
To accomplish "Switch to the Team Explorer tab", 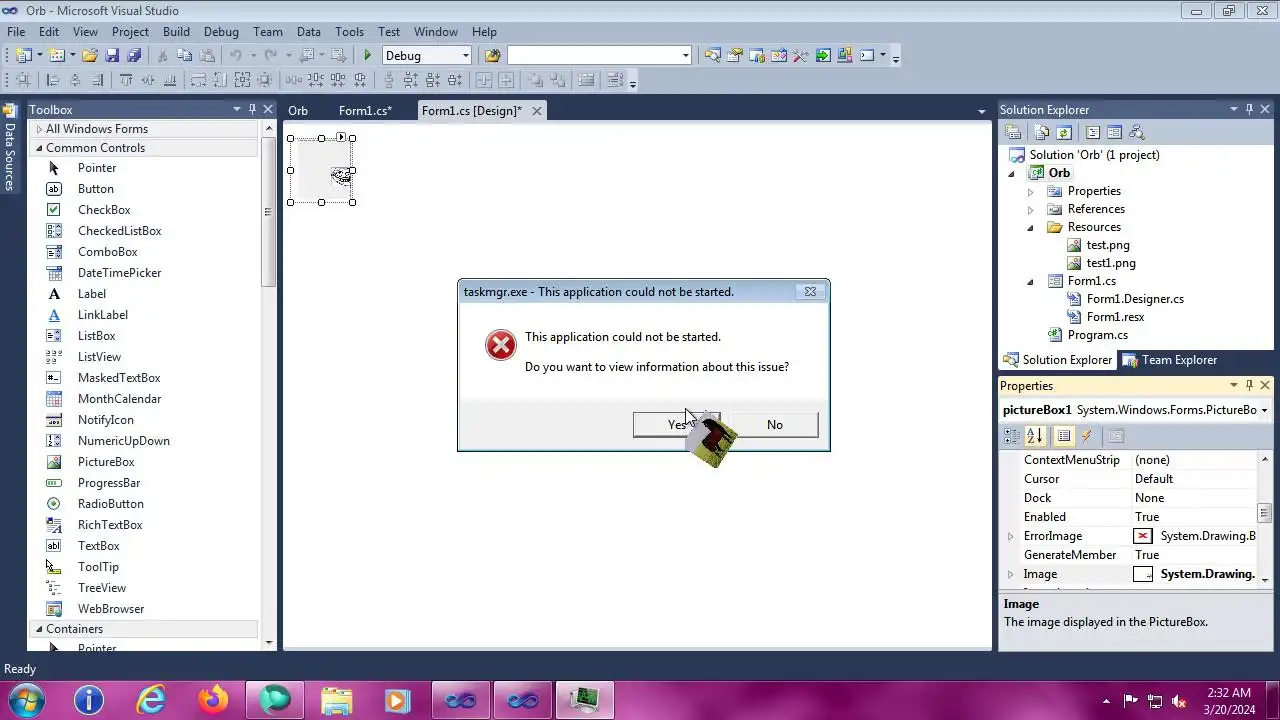I will point(1169,360).
